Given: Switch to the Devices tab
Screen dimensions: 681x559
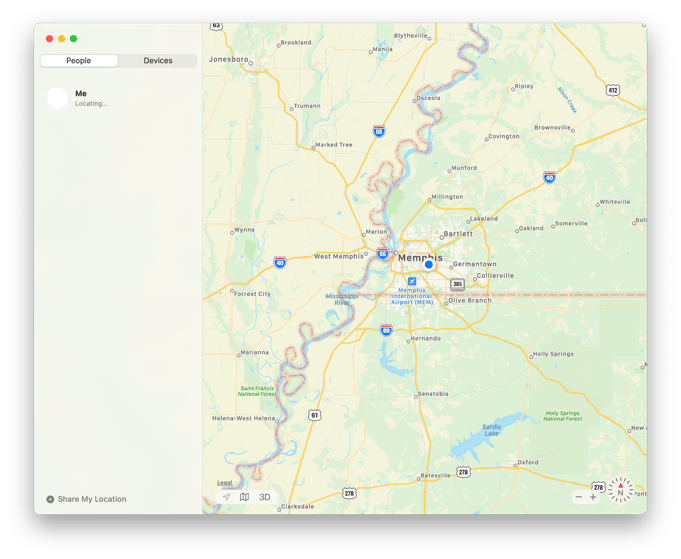Looking at the screenshot, I should 158,61.
